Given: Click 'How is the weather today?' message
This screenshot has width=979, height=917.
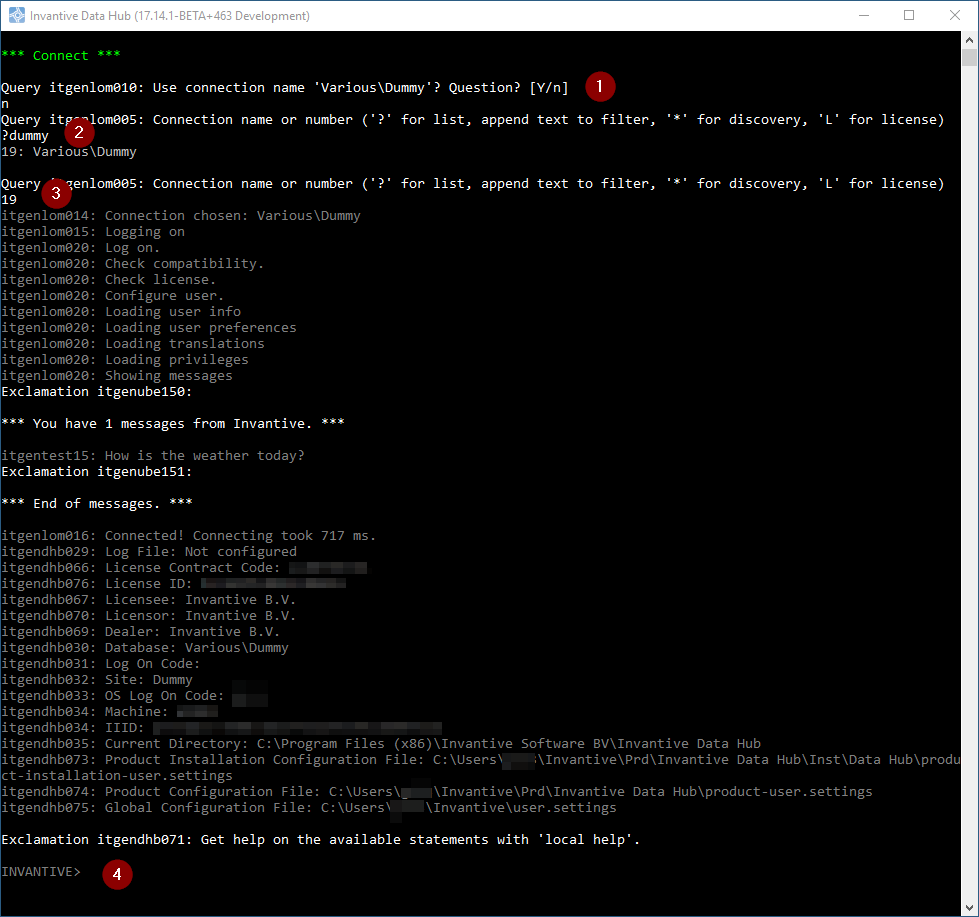Looking at the screenshot, I should pos(153,456).
